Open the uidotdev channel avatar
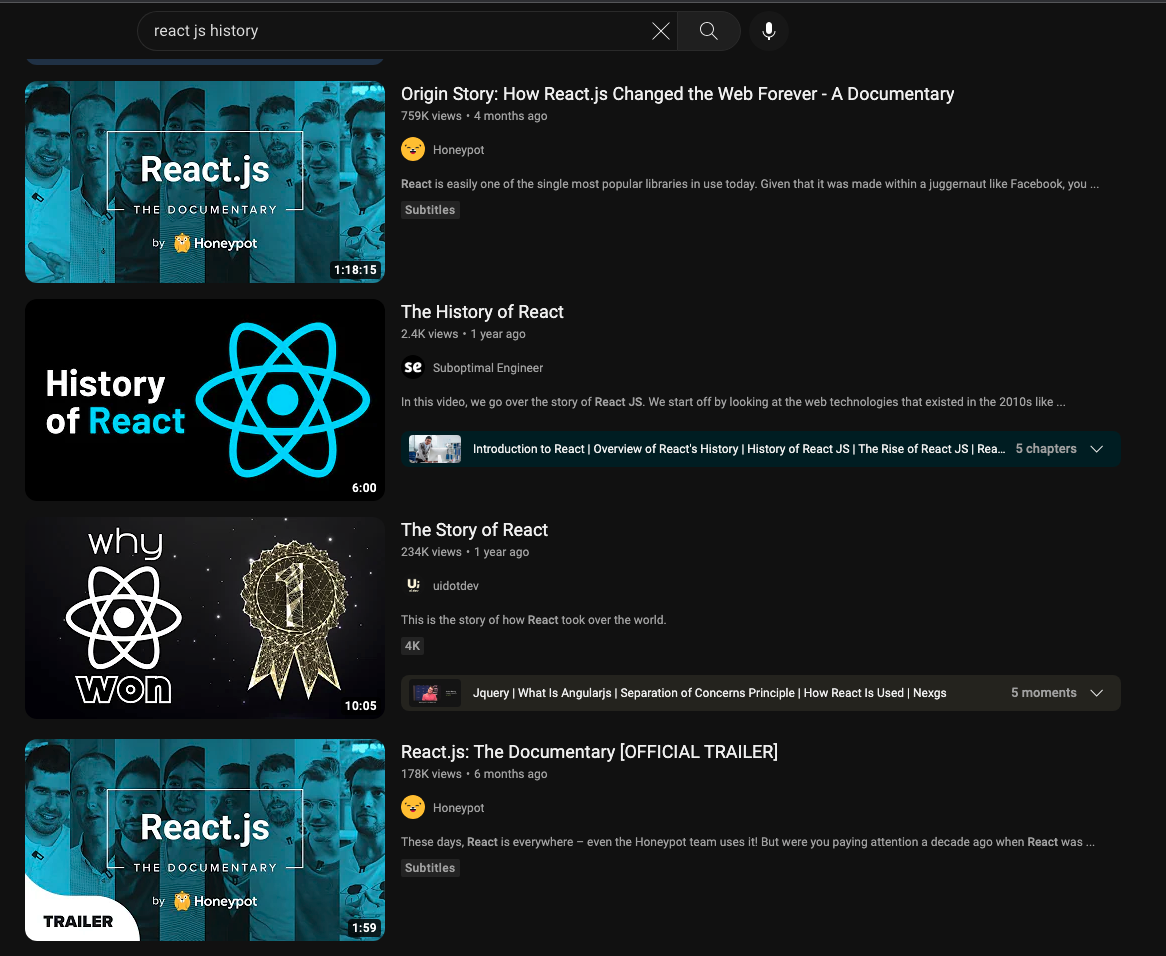 [413, 586]
